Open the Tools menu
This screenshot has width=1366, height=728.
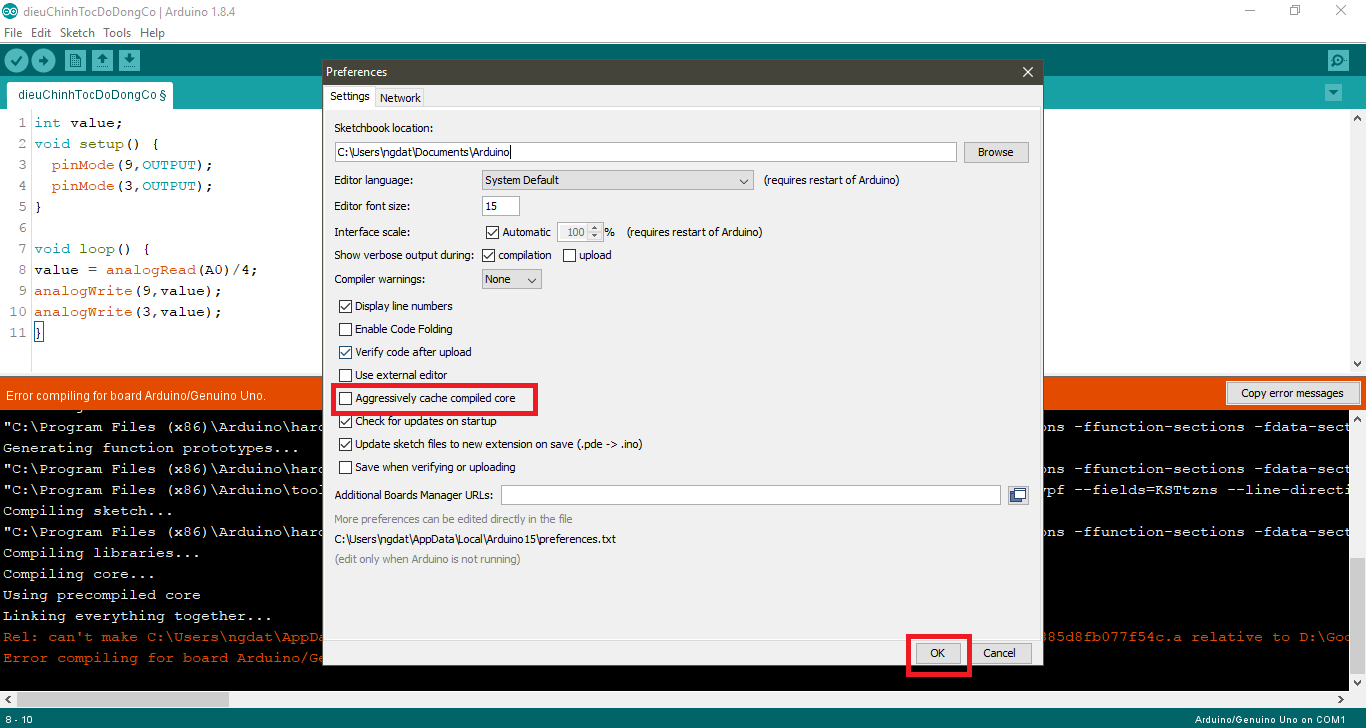[116, 32]
